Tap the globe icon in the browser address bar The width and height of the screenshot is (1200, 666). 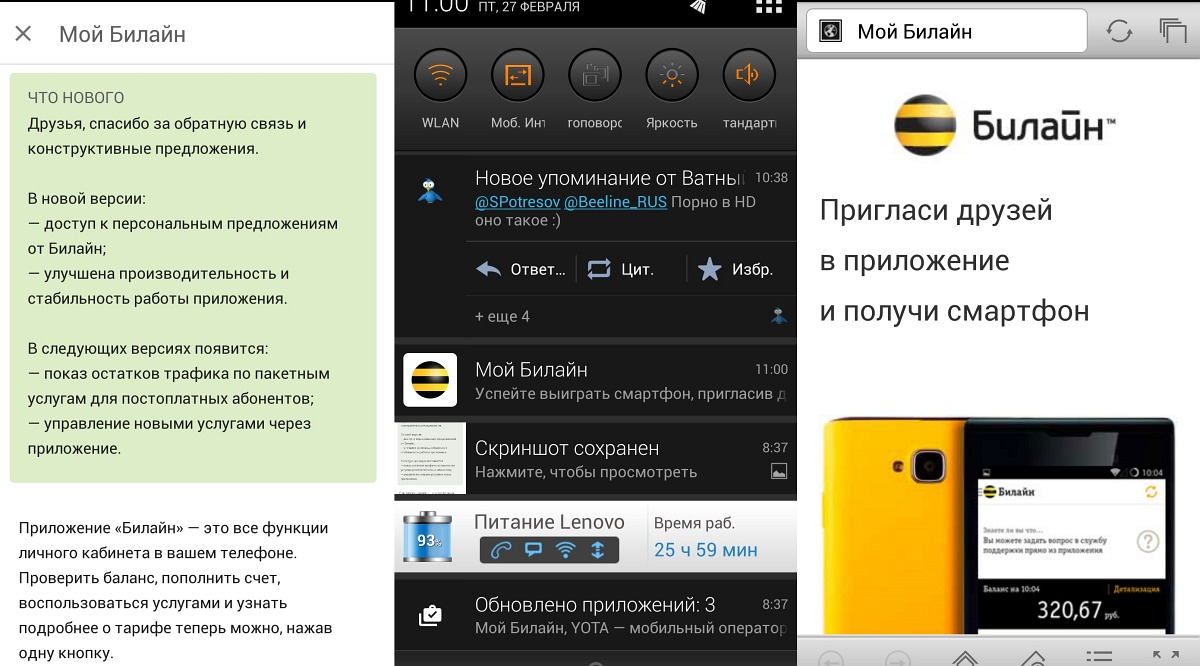(x=829, y=31)
